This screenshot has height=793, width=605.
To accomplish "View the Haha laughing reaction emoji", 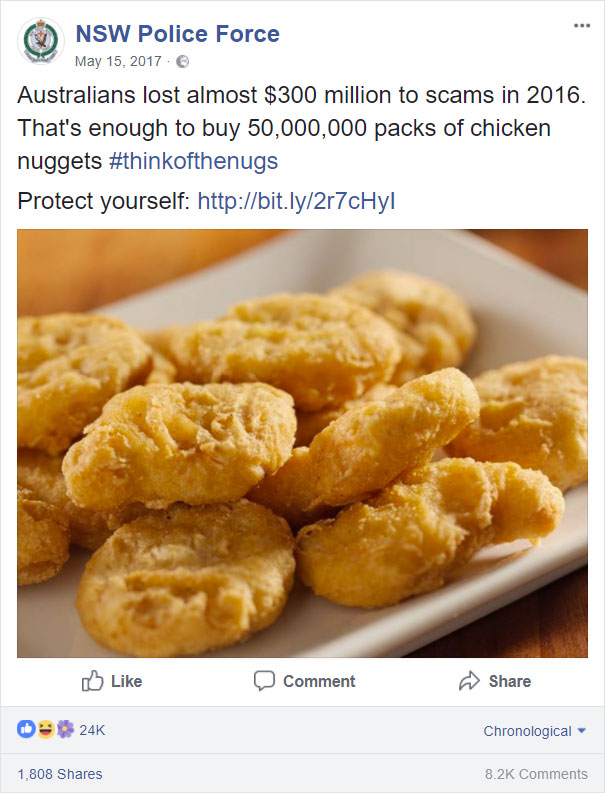I will tap(46, 729).
